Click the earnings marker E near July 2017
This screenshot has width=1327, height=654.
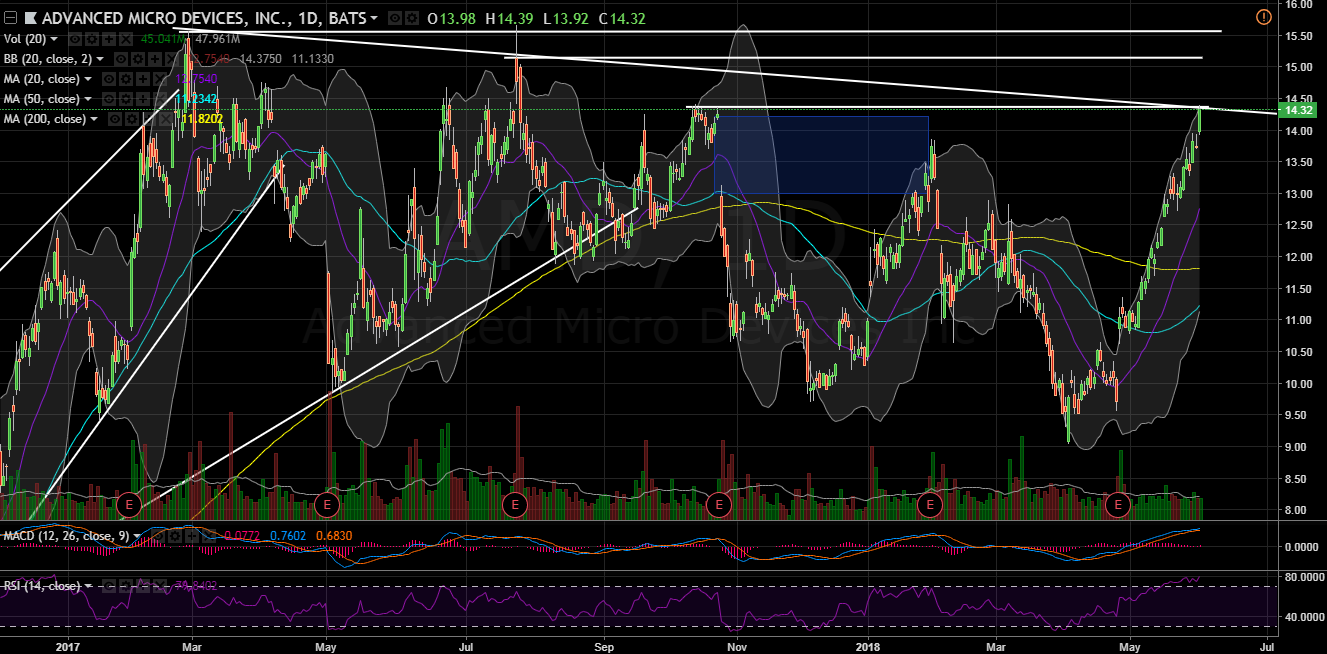click(515, 504)
